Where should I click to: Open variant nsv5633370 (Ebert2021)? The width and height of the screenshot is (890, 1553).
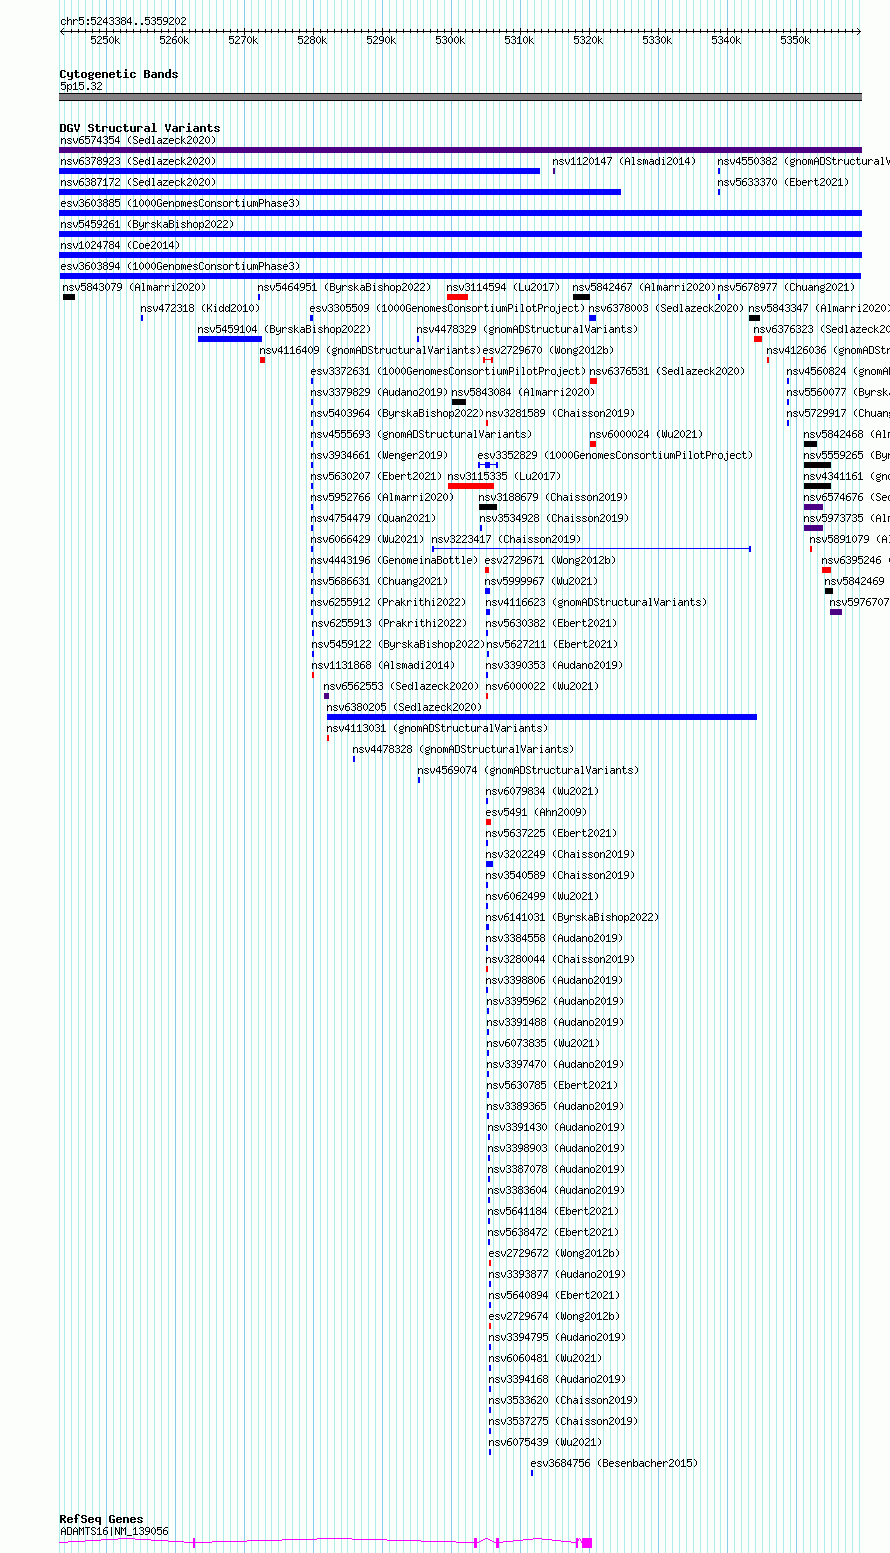783,182
